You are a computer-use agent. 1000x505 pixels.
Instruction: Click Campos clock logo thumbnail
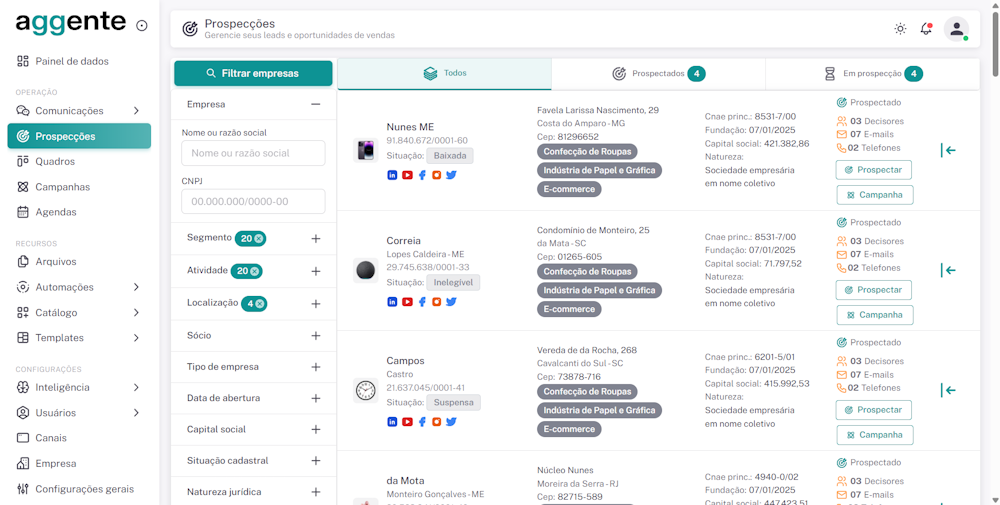coord(365,390)
